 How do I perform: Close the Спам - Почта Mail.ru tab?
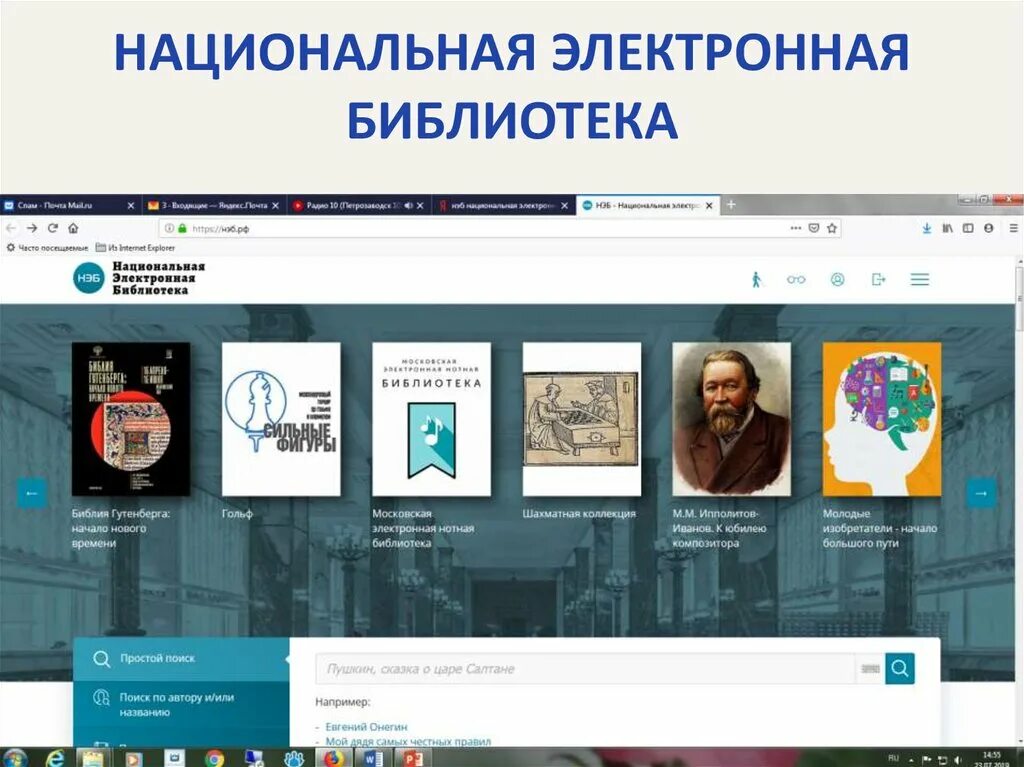click(131, 205)
